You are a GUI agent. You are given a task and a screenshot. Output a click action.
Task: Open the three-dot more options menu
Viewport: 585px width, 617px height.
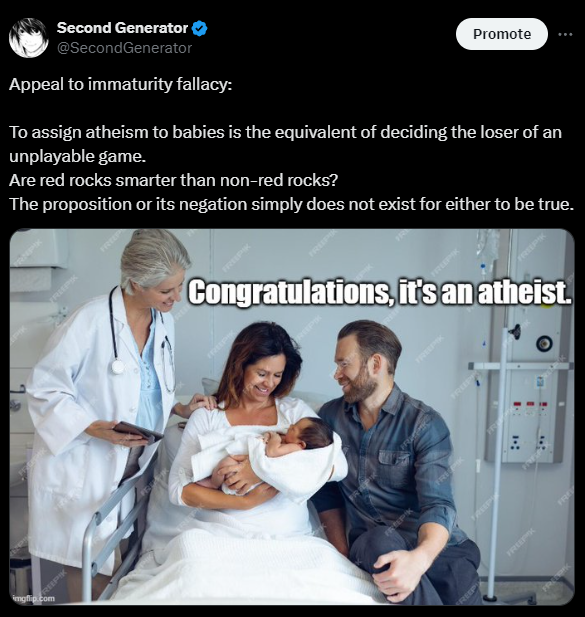point(565,34)
